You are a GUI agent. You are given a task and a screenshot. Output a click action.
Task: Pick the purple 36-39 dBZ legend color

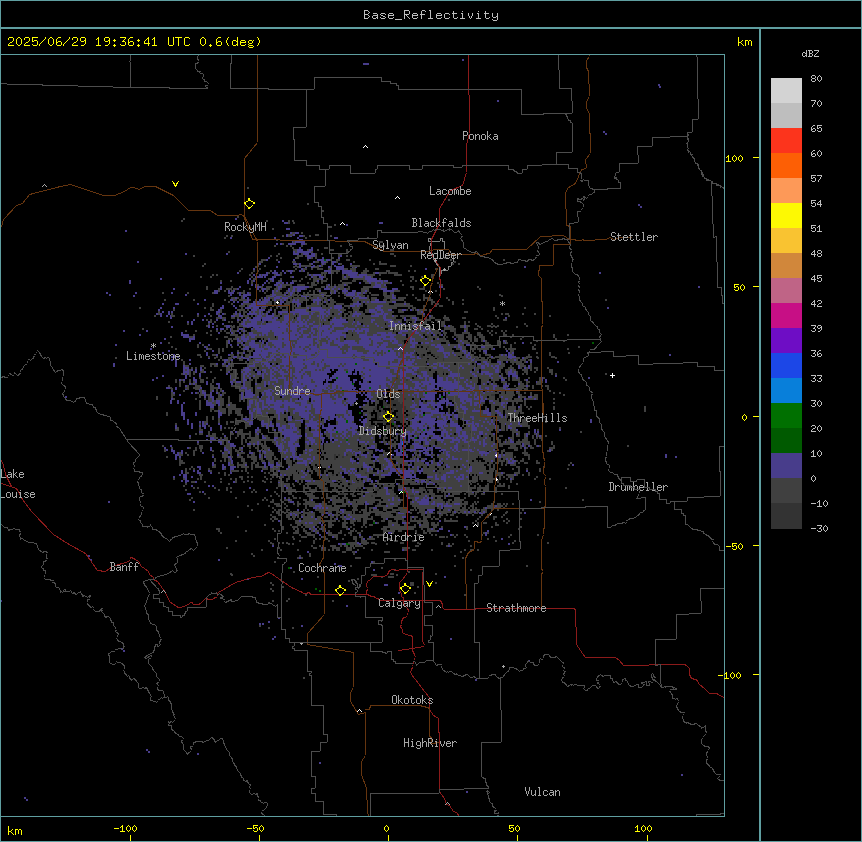pos(786,341)
